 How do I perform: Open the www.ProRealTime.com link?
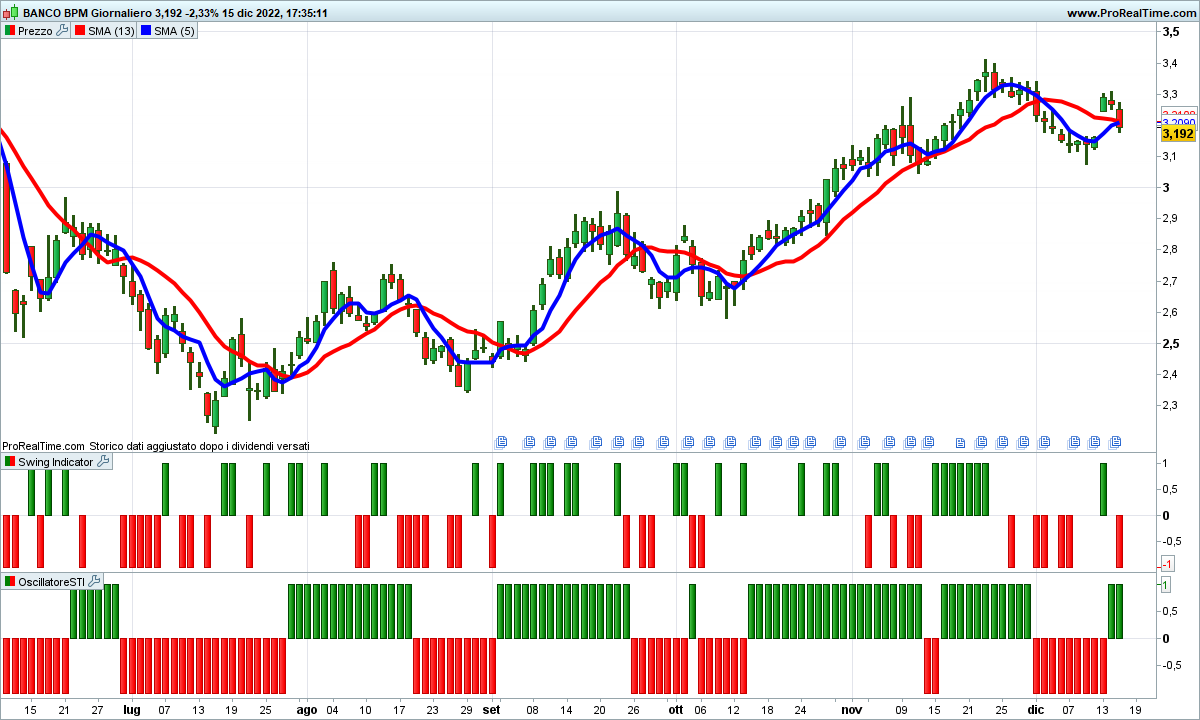[x=1130, y=14]
